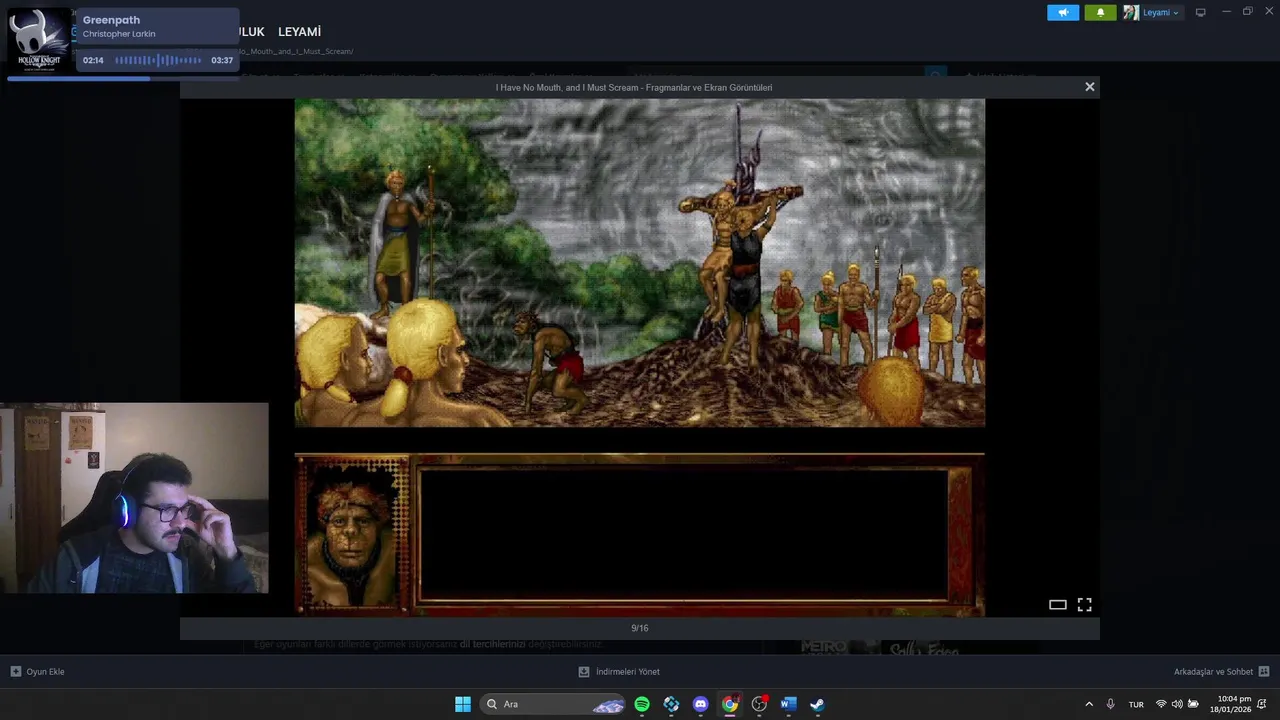The image size is (1280, 720).
Task: Seek within the Greenpath track waveform
Action: pyautogui.click(x=158, y=60)
